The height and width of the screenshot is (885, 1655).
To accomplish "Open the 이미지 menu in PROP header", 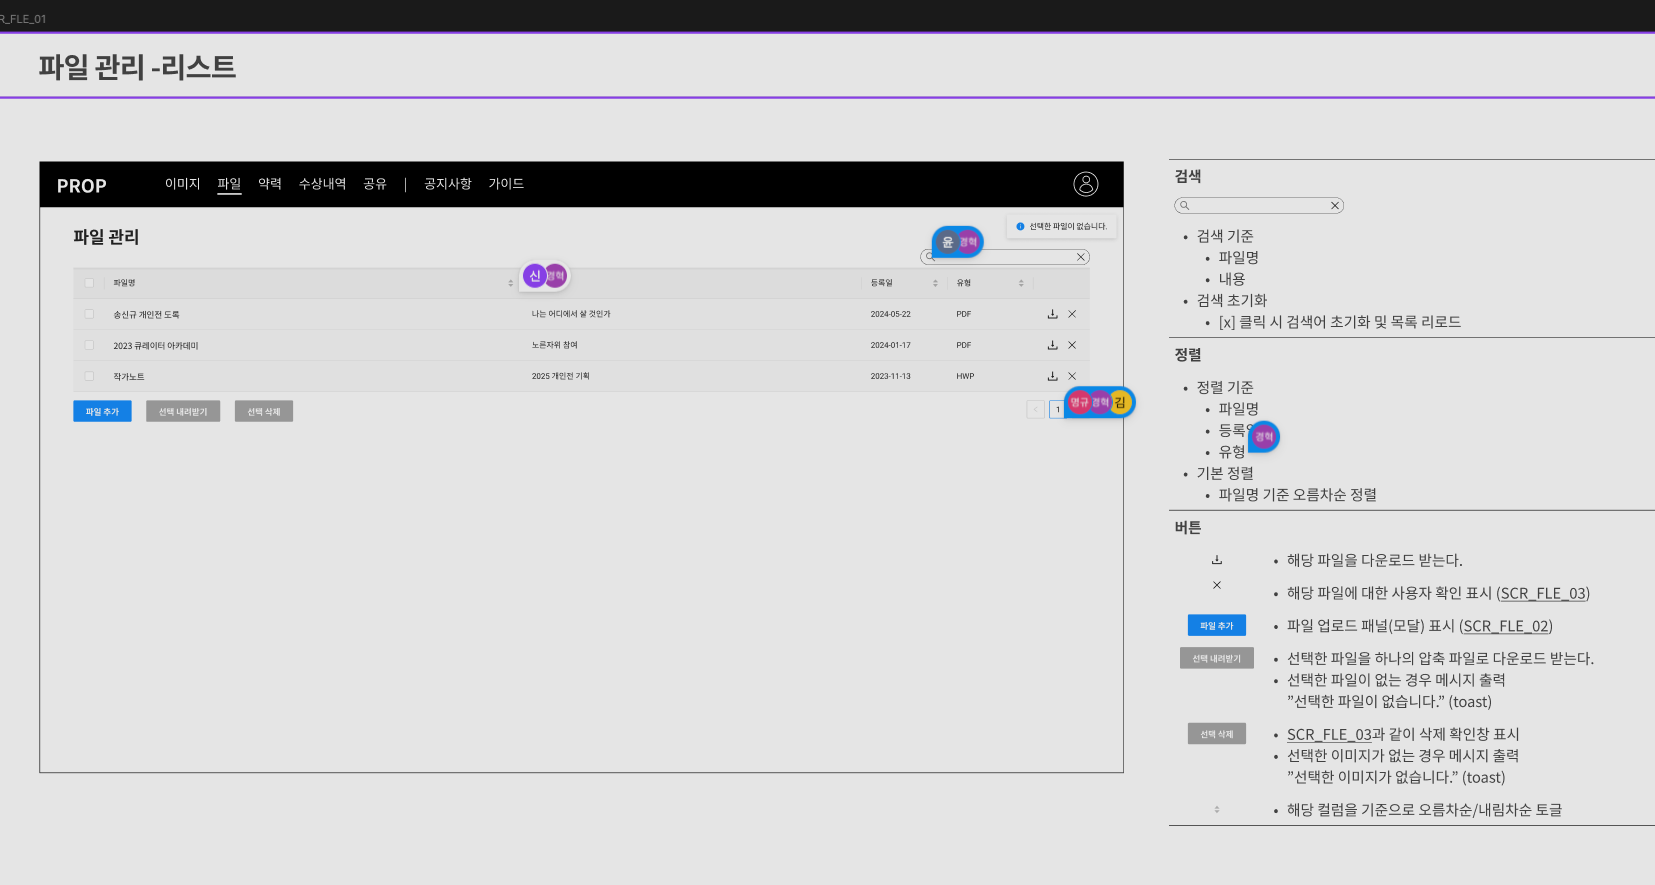I will (x=183, y=184).
